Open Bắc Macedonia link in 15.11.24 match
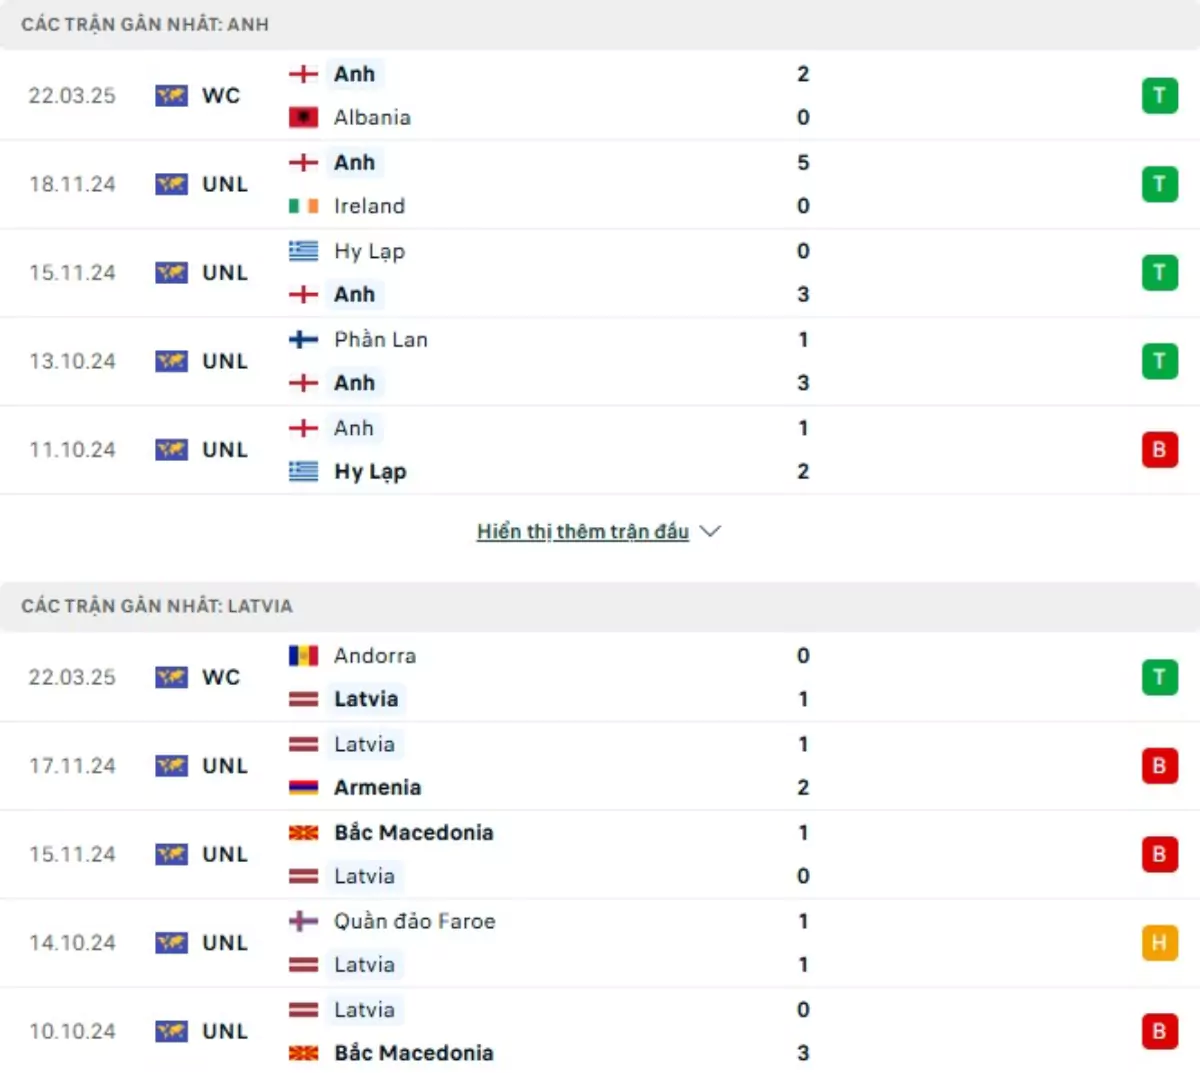Screen dimensions: 1200x1073 click(x=413, y=833)
